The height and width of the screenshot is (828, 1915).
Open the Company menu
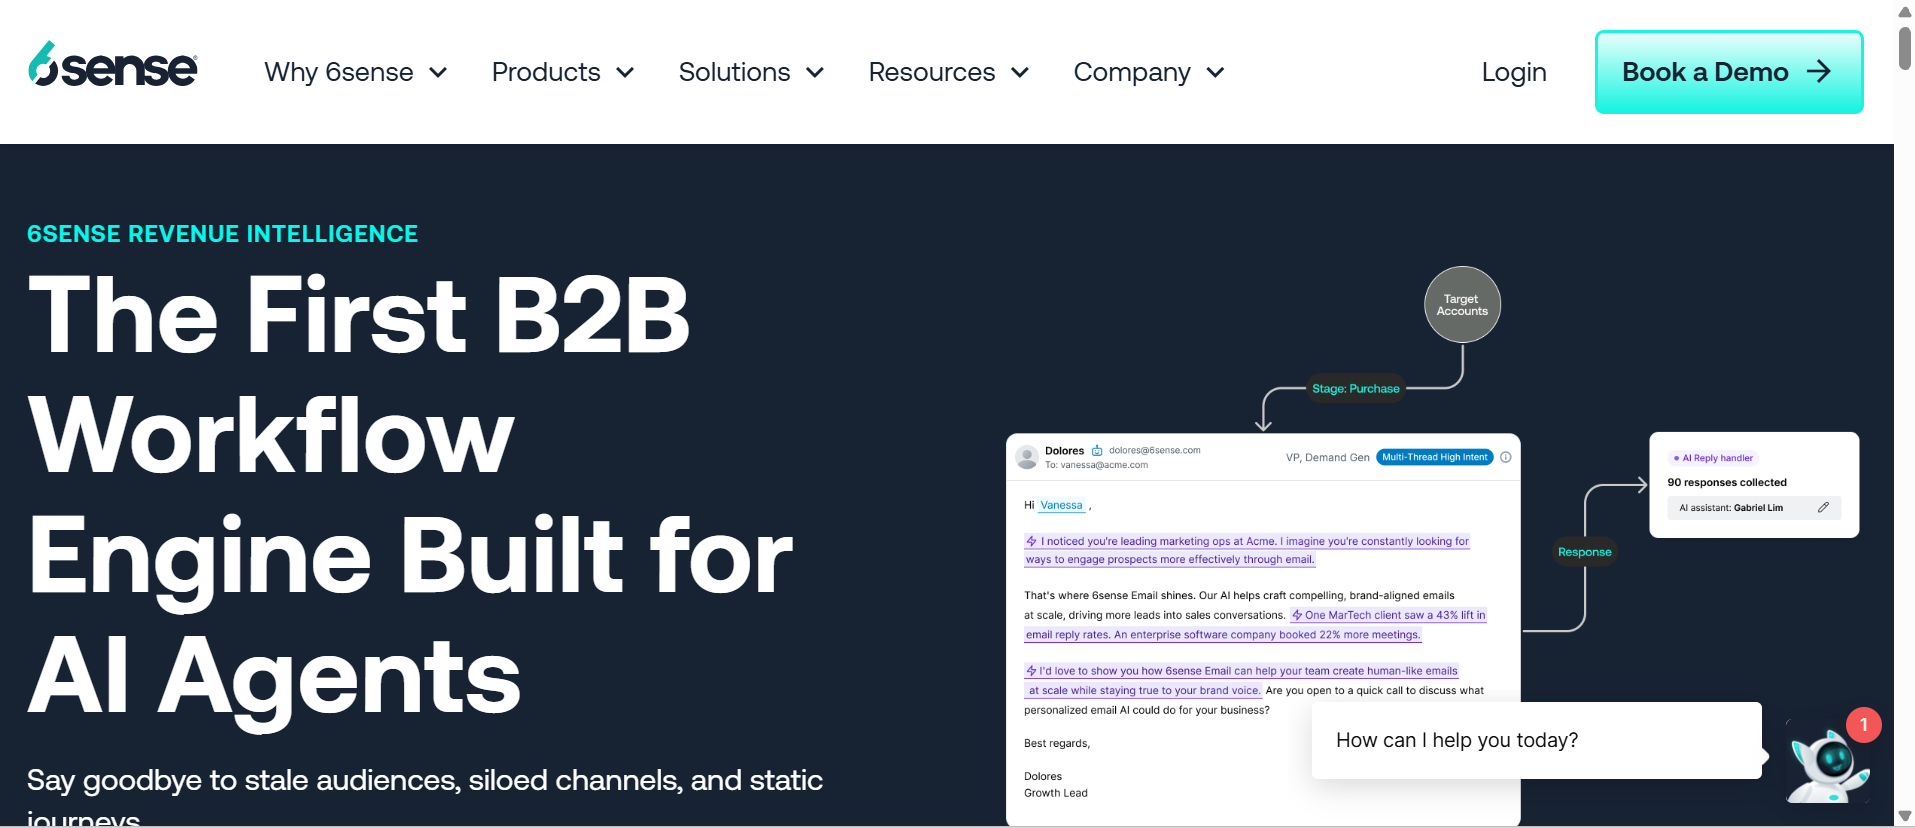tap(1148, 73)
